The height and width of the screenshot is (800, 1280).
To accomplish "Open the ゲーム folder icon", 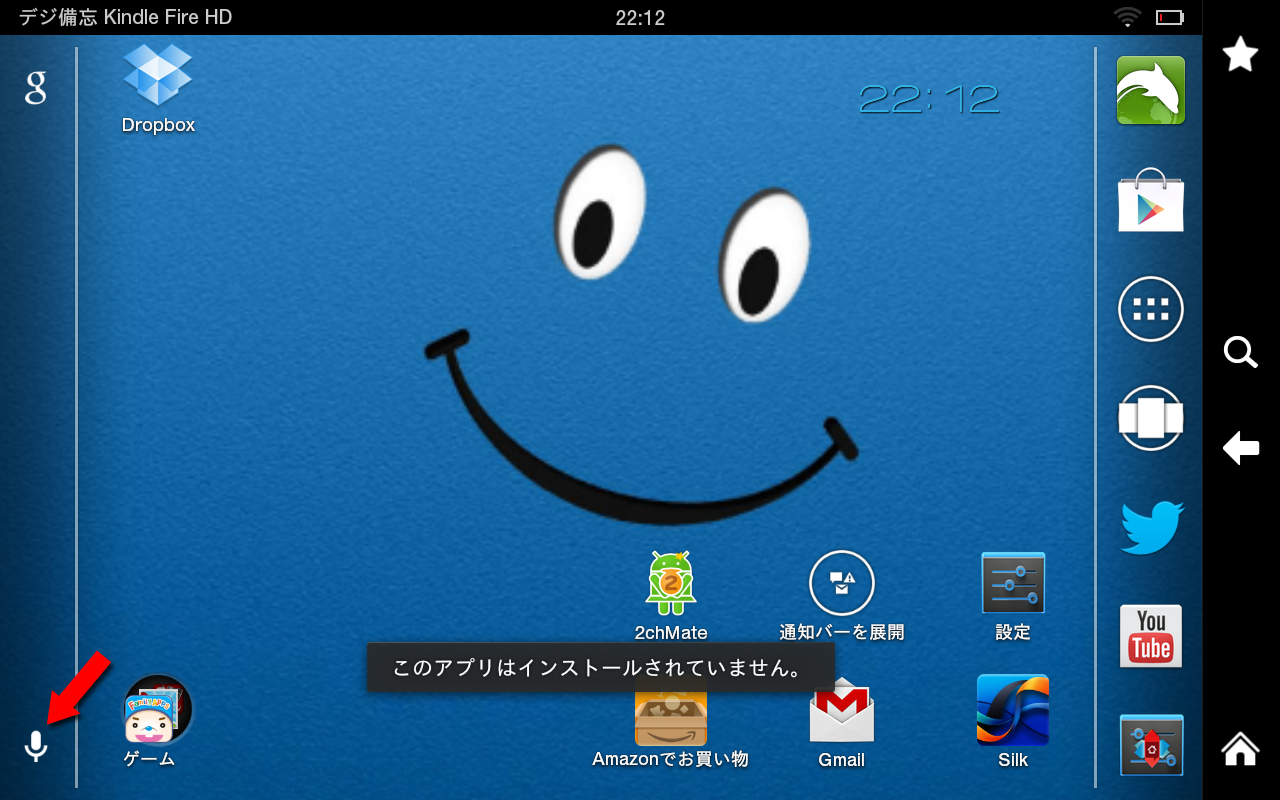I will coord(157,710).
